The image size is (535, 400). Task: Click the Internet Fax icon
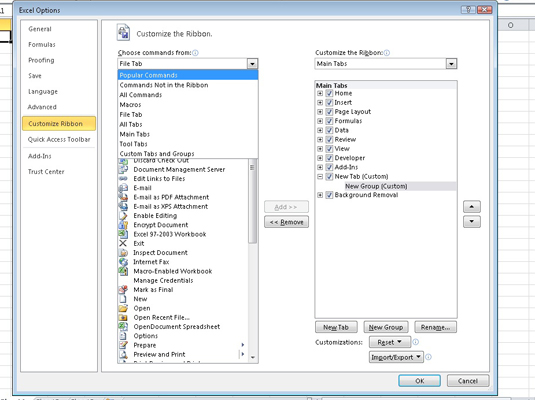click(123, 262)
